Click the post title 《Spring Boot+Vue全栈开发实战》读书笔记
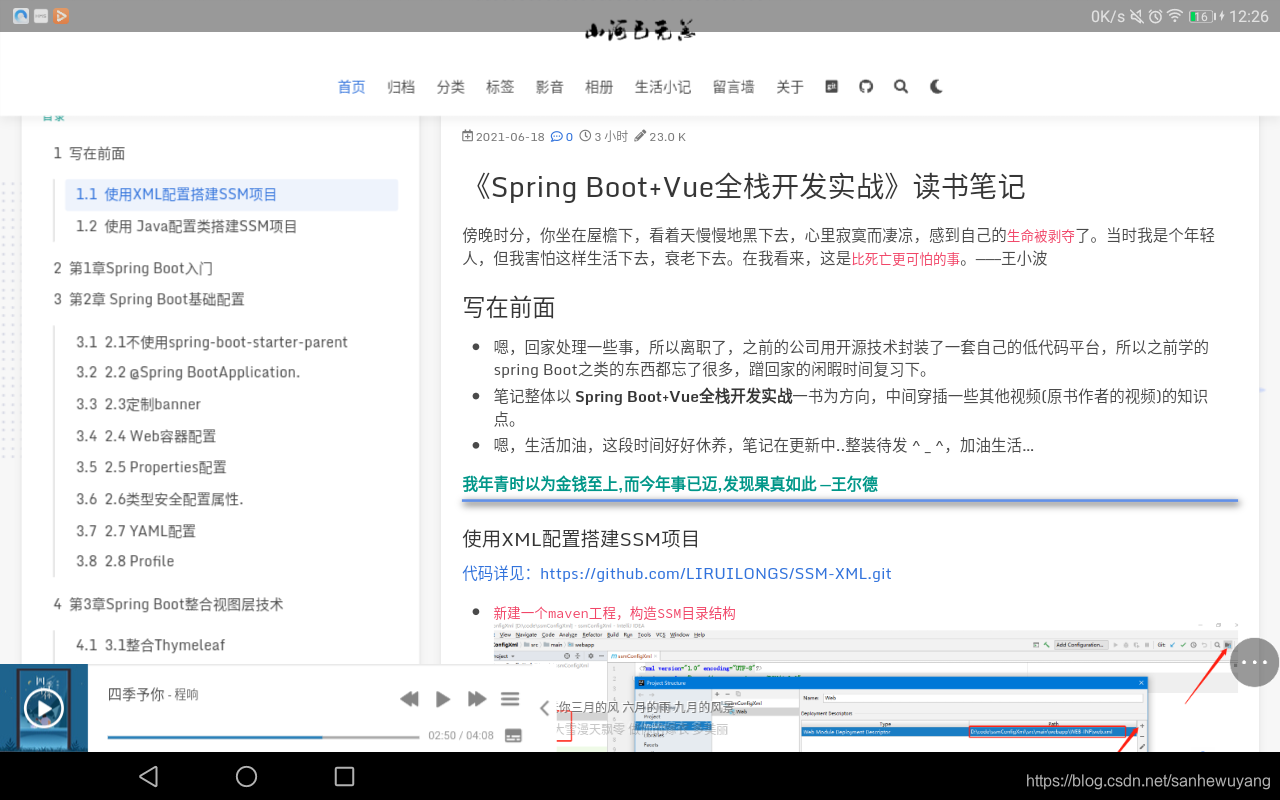Image resolution: width=1280 pixels, height=800 pixels. pos(744,187)
